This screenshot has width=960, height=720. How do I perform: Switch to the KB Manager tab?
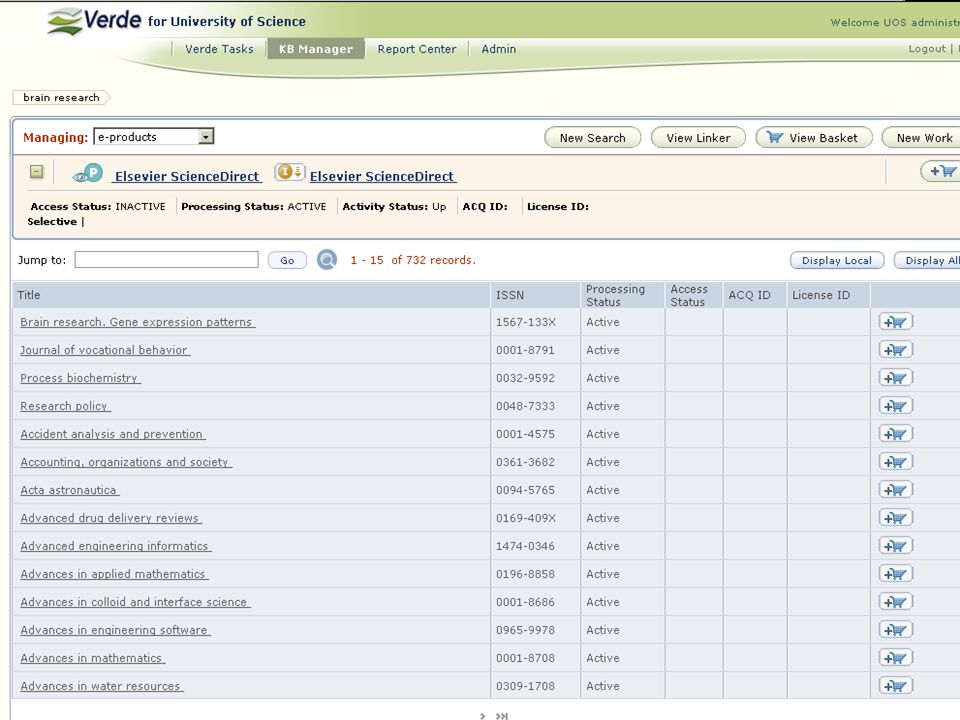point(316,49)
